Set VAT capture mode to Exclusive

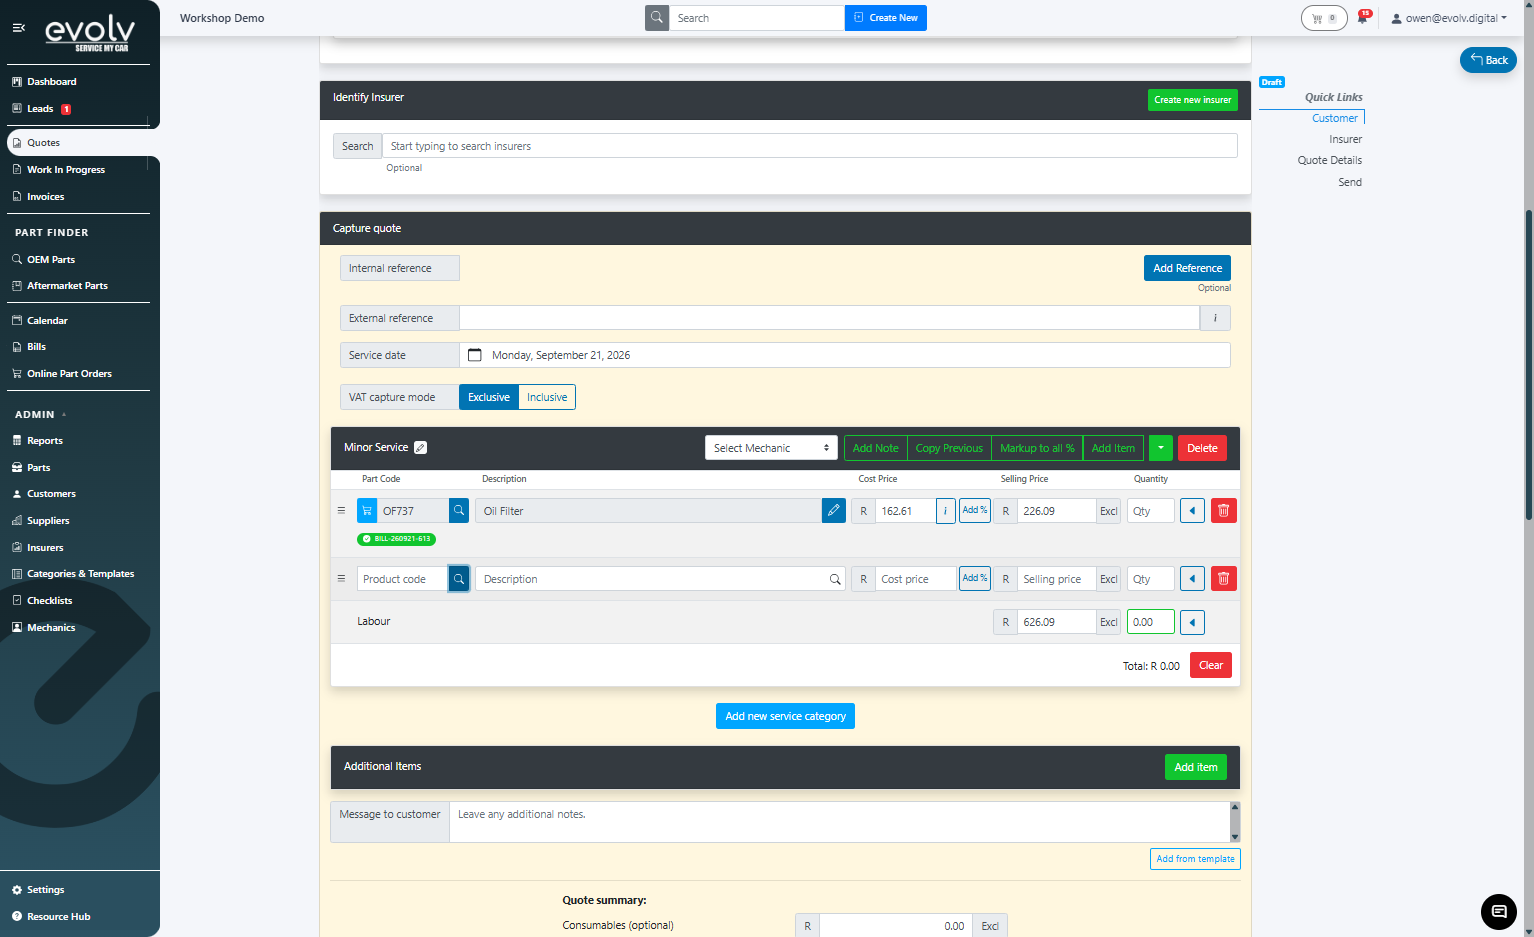click(489, 397)
